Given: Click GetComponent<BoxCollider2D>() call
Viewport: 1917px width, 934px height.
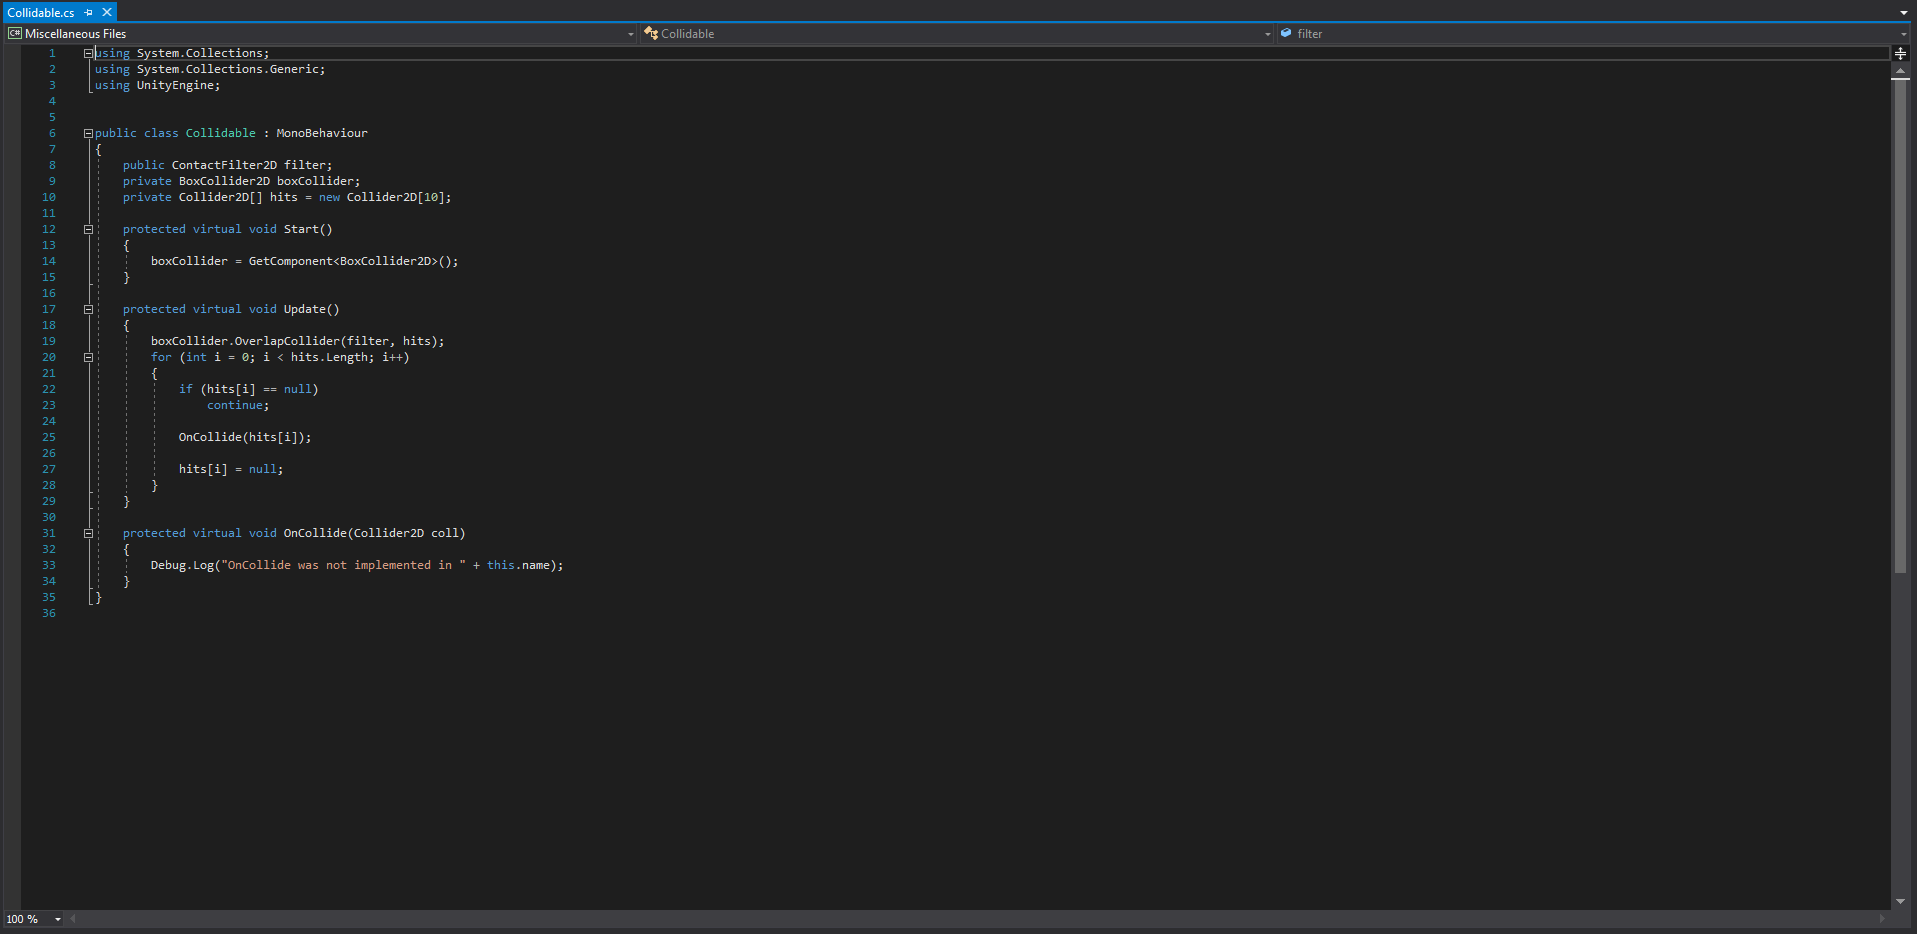Looking at the screenshot, I should [x=350, y=261].
